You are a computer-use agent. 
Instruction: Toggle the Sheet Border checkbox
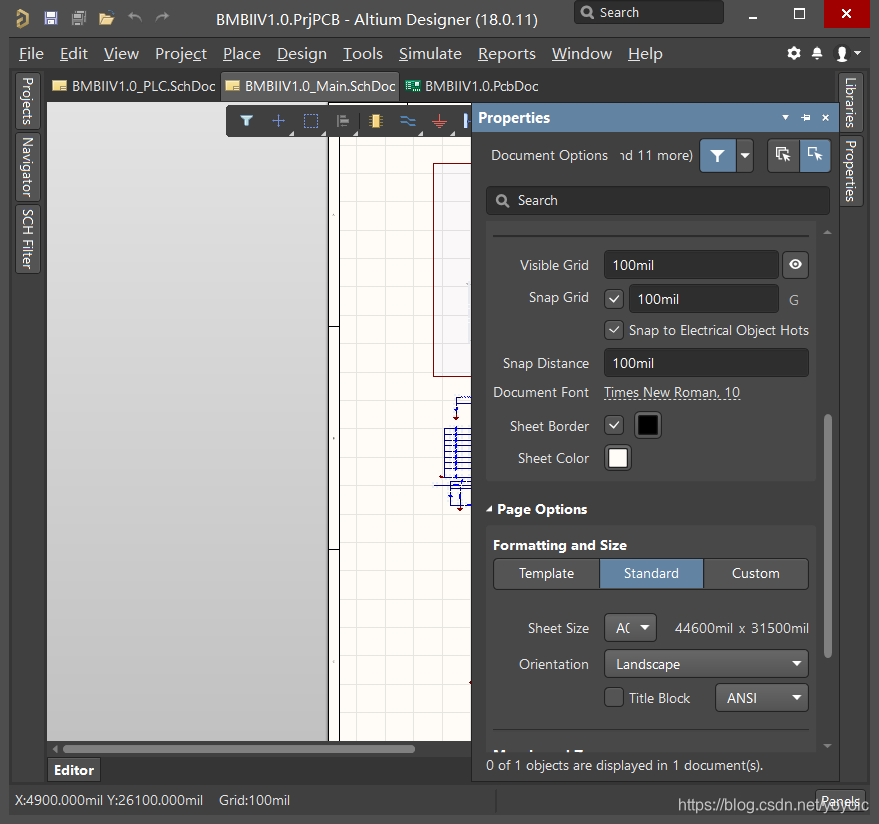[614, 425]
